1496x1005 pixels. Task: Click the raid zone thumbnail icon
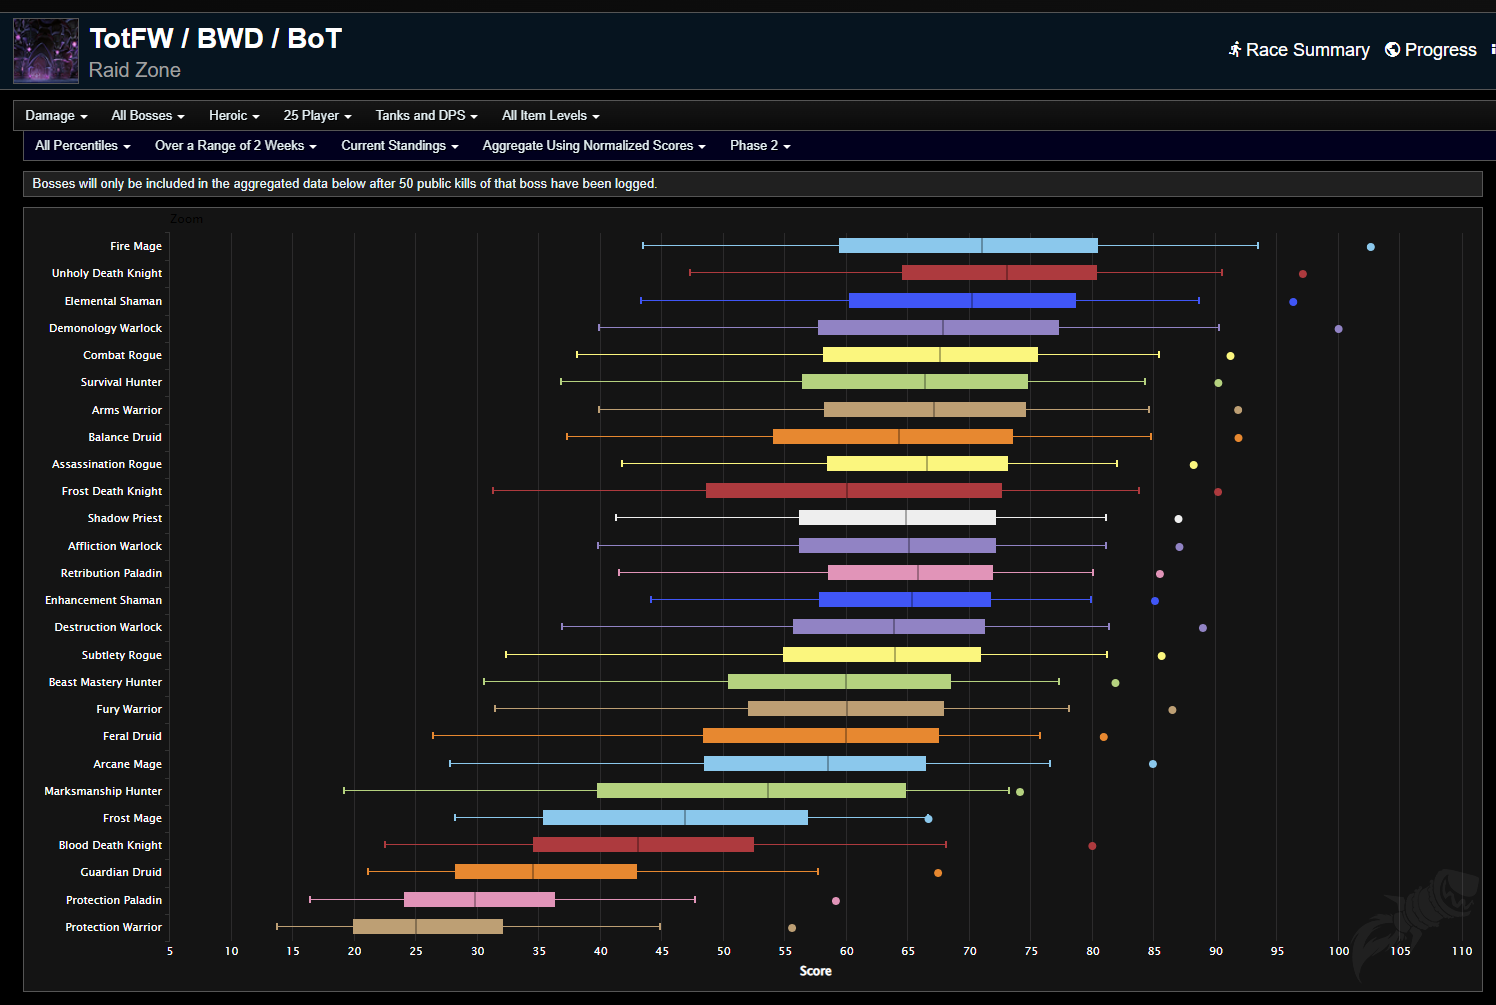coord(46,51)
